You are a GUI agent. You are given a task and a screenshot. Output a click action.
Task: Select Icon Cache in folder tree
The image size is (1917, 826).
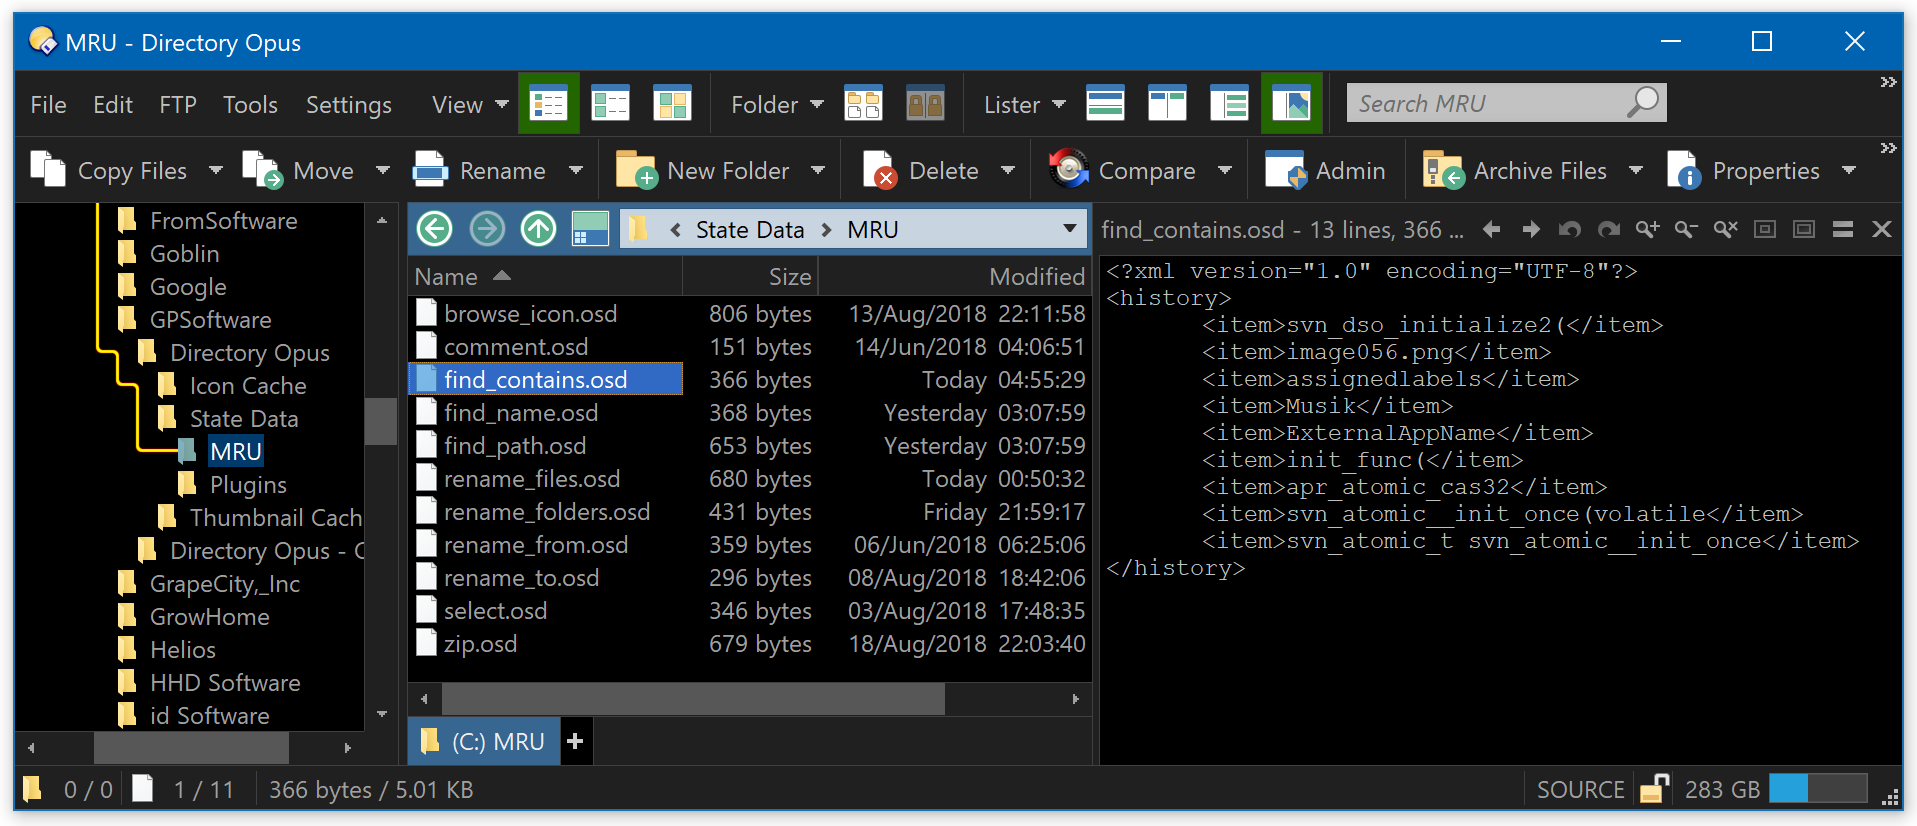tap(248, 386)
